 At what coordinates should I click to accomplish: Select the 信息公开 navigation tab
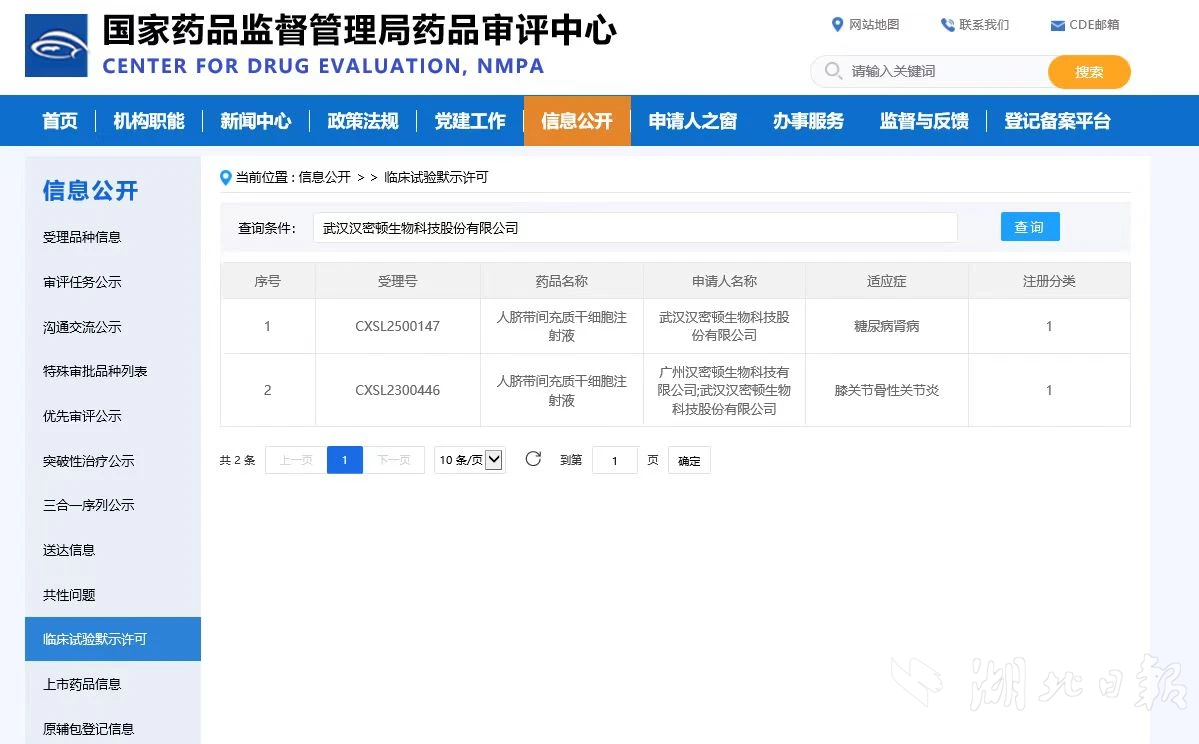pyautogui.click(x=577, y=121)
